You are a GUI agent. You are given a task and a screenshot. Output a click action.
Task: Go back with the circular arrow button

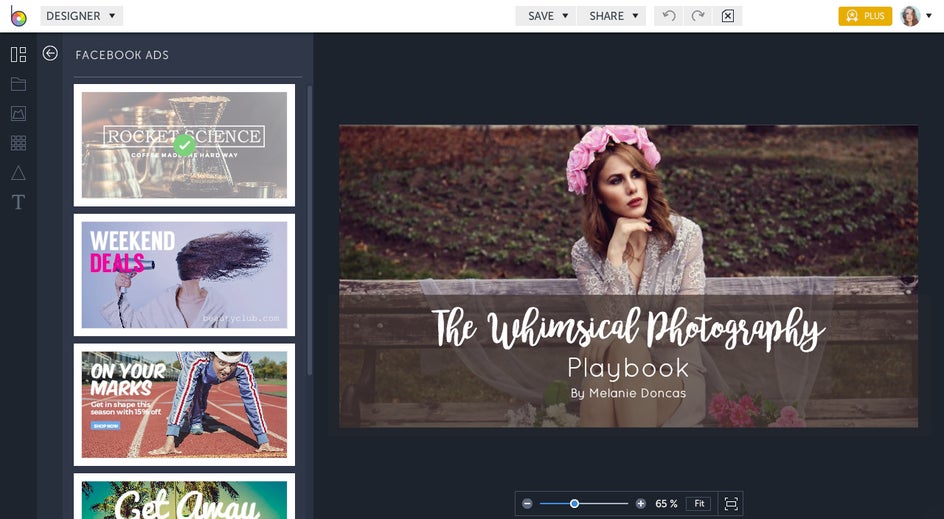50,54
